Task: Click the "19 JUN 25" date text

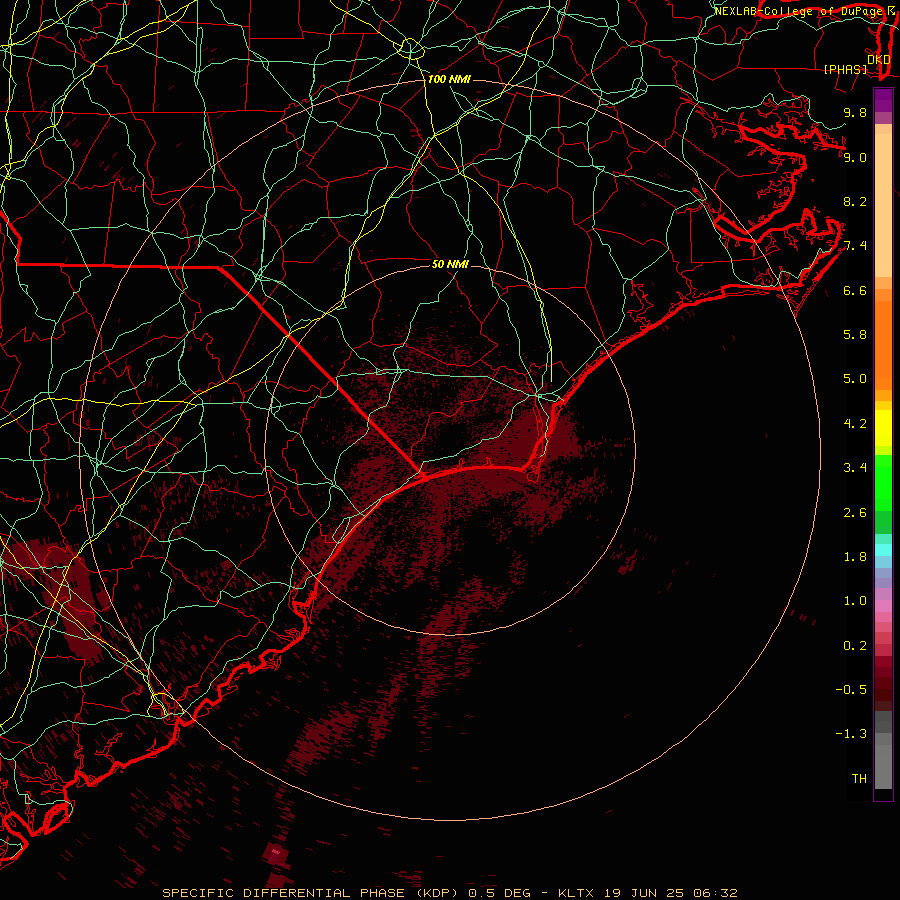Action: pyautogui.click(x=645, y=893)
